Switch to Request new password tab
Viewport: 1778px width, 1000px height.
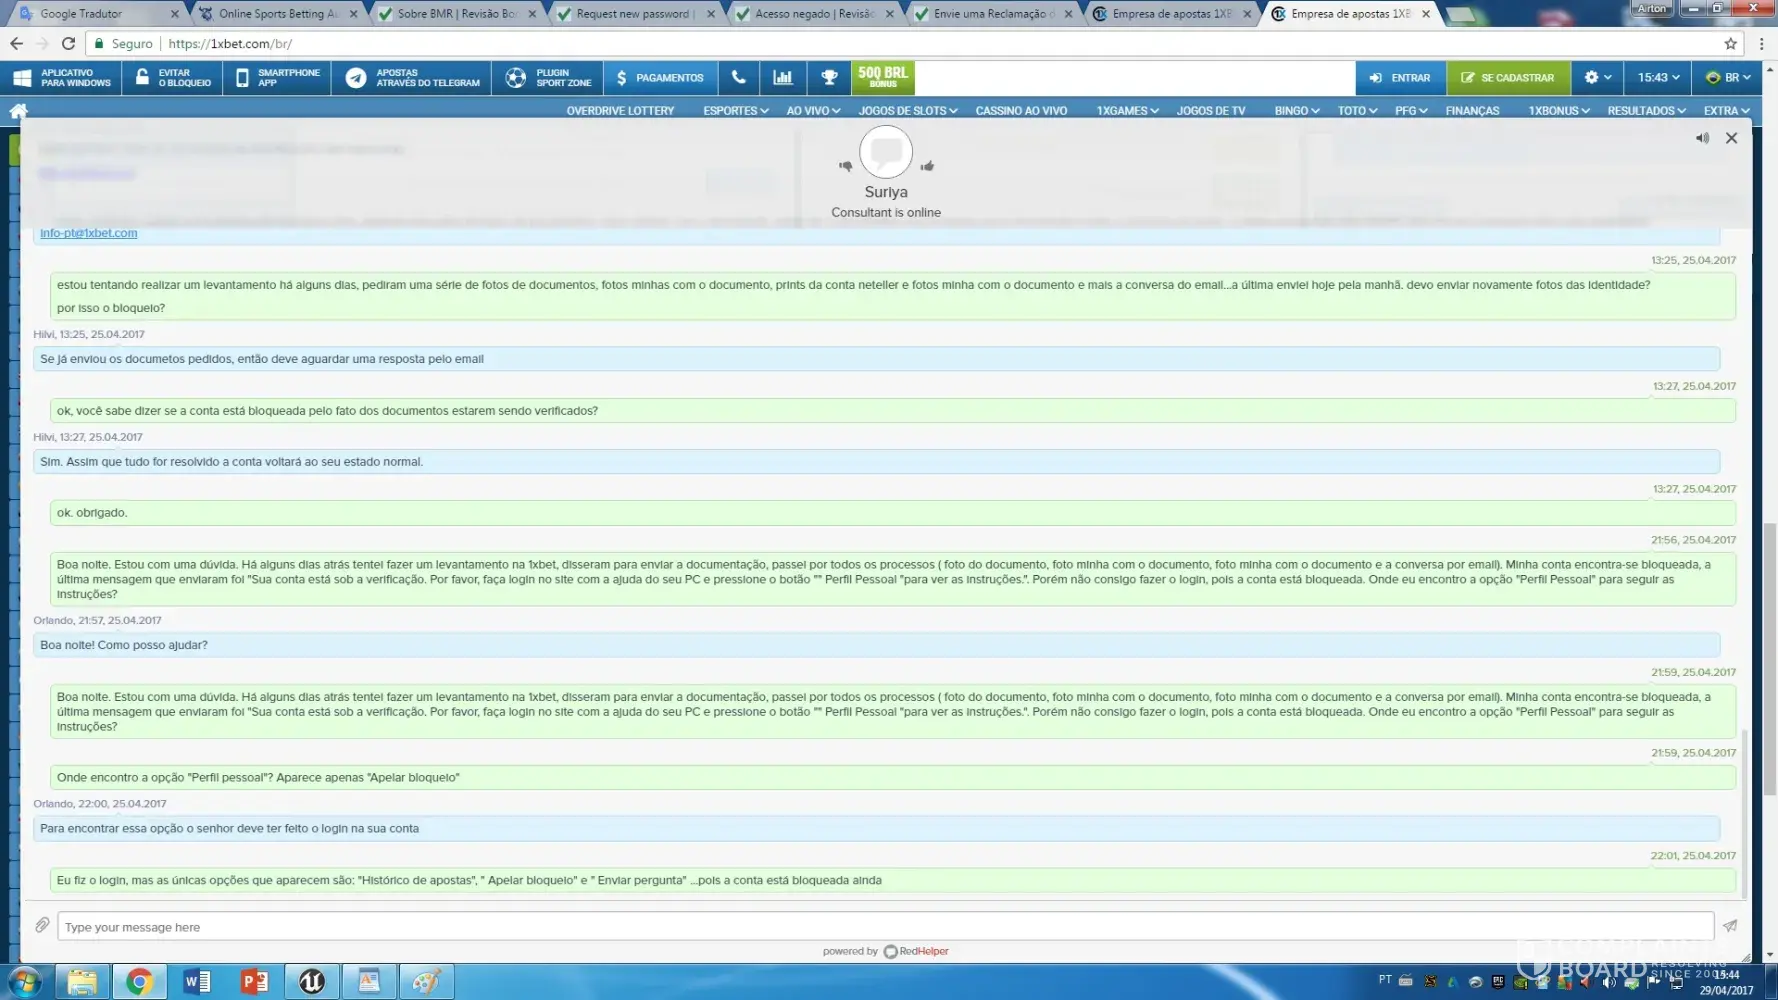pyautogui.click(x=634, y=14)
